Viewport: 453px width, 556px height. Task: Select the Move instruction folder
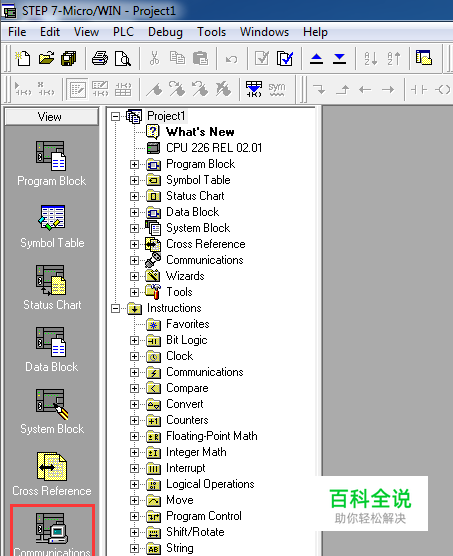tap(180, 500)
